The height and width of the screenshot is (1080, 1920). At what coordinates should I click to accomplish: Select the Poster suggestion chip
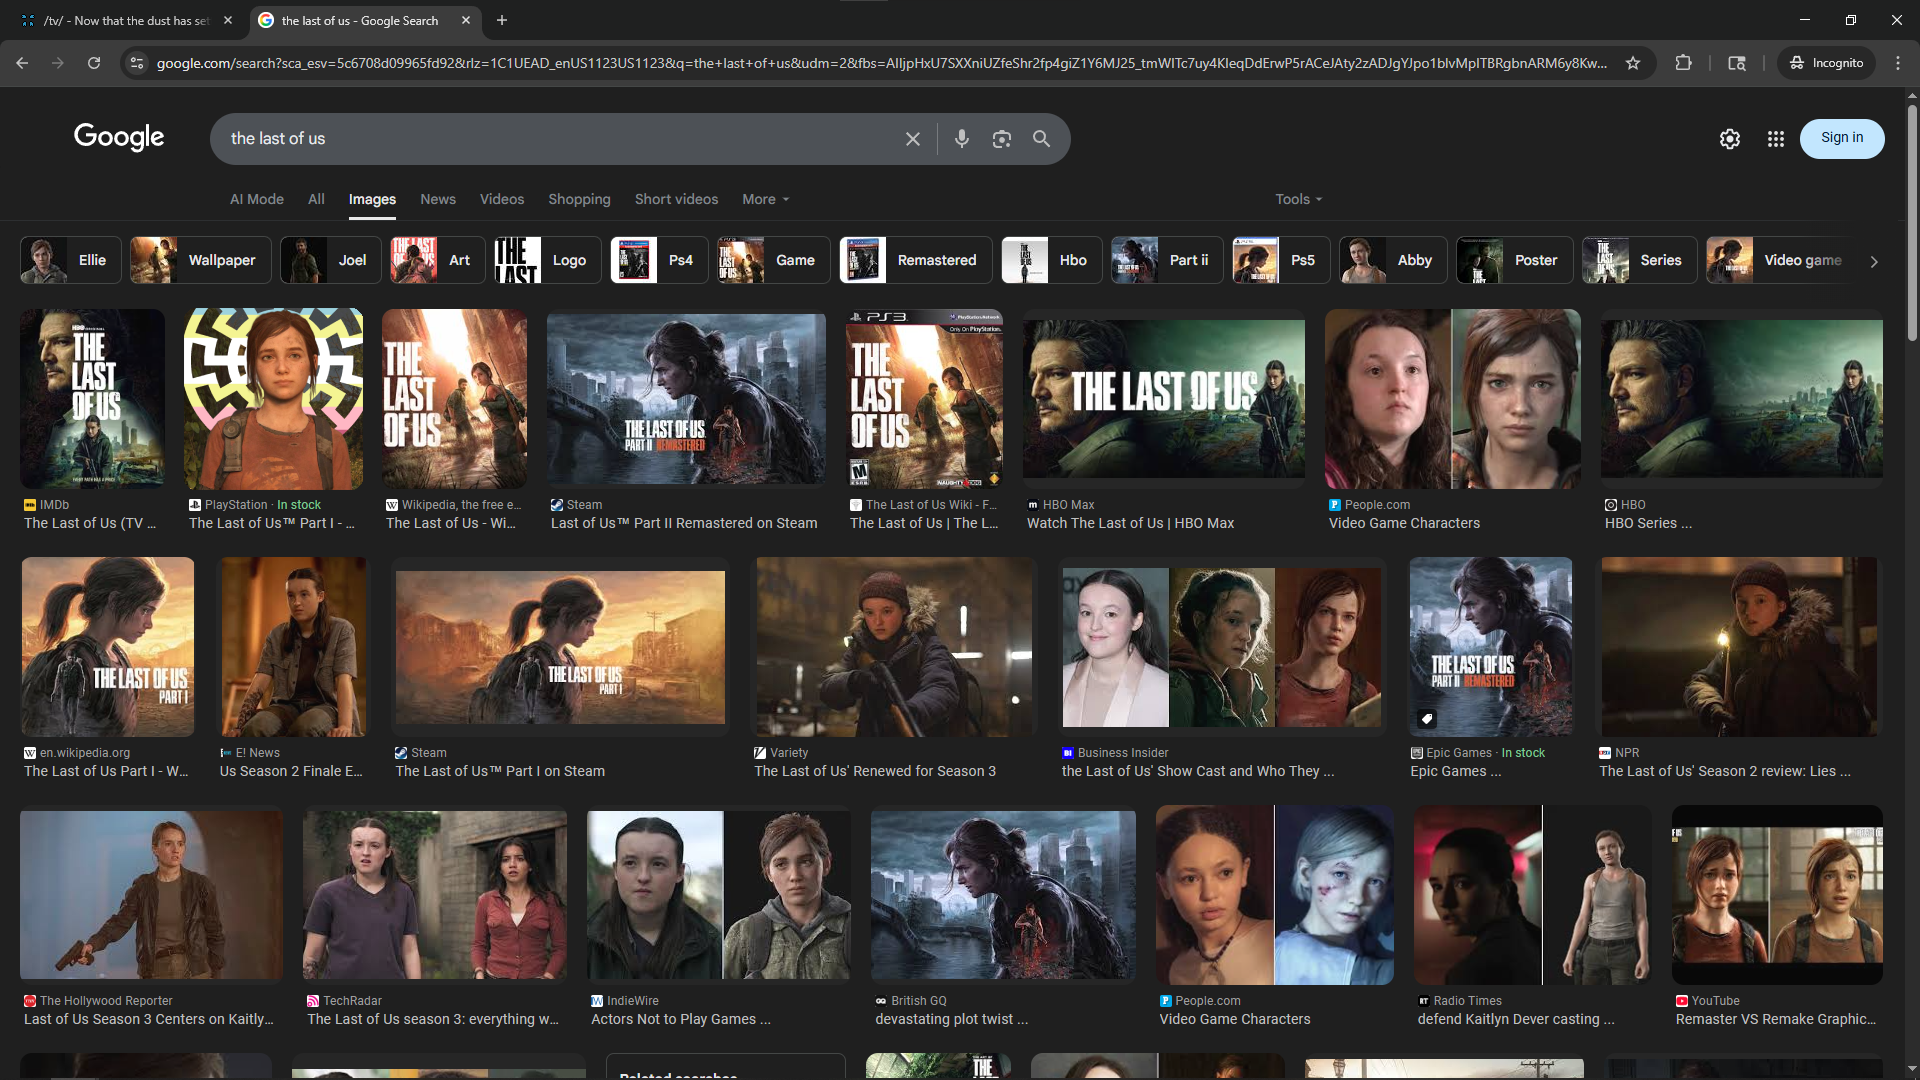point(1514,260)
